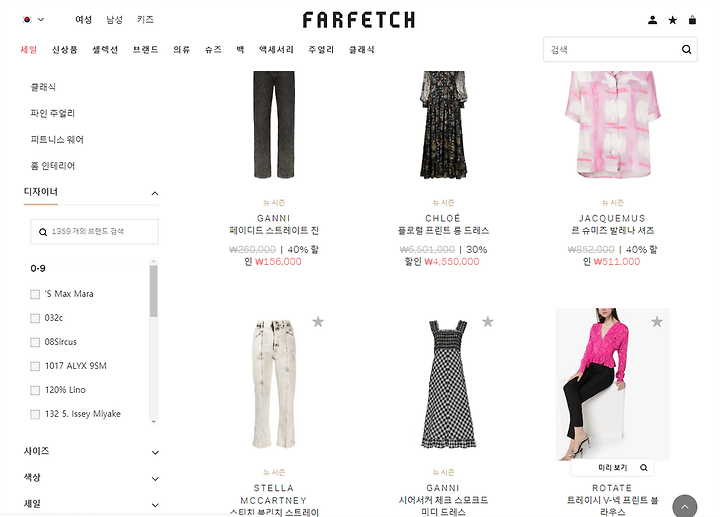This screenshot has width=720, height=517.
Task: Open the shopping bag icon
Action: pyautogui.click(x=692, y=20)
